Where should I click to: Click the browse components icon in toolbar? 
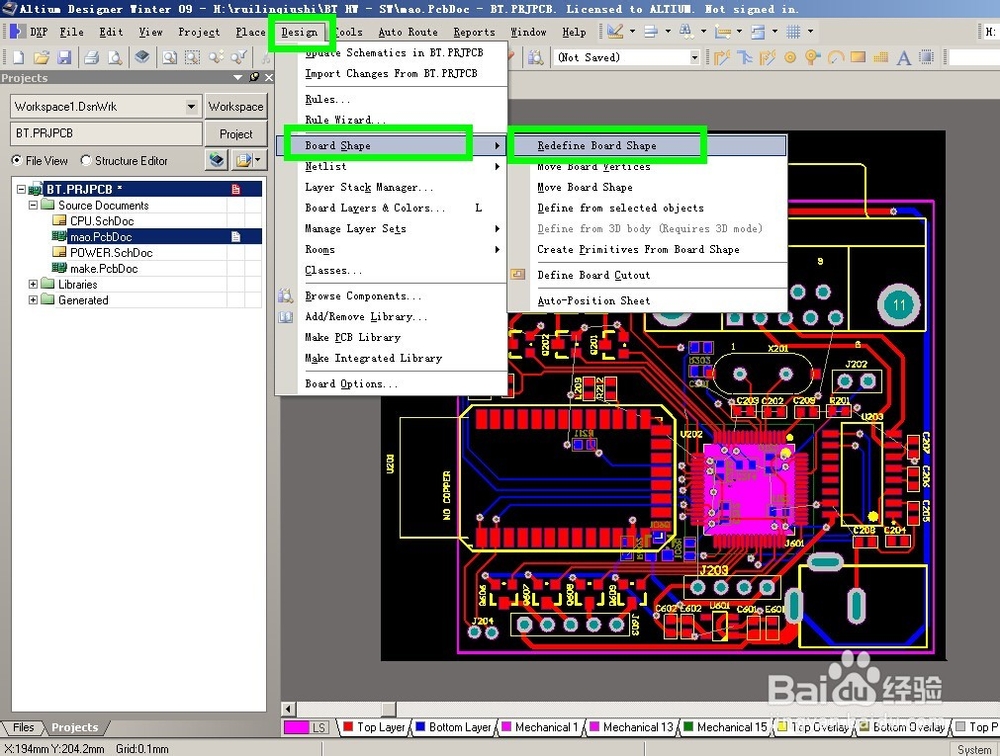pos(536,57)
